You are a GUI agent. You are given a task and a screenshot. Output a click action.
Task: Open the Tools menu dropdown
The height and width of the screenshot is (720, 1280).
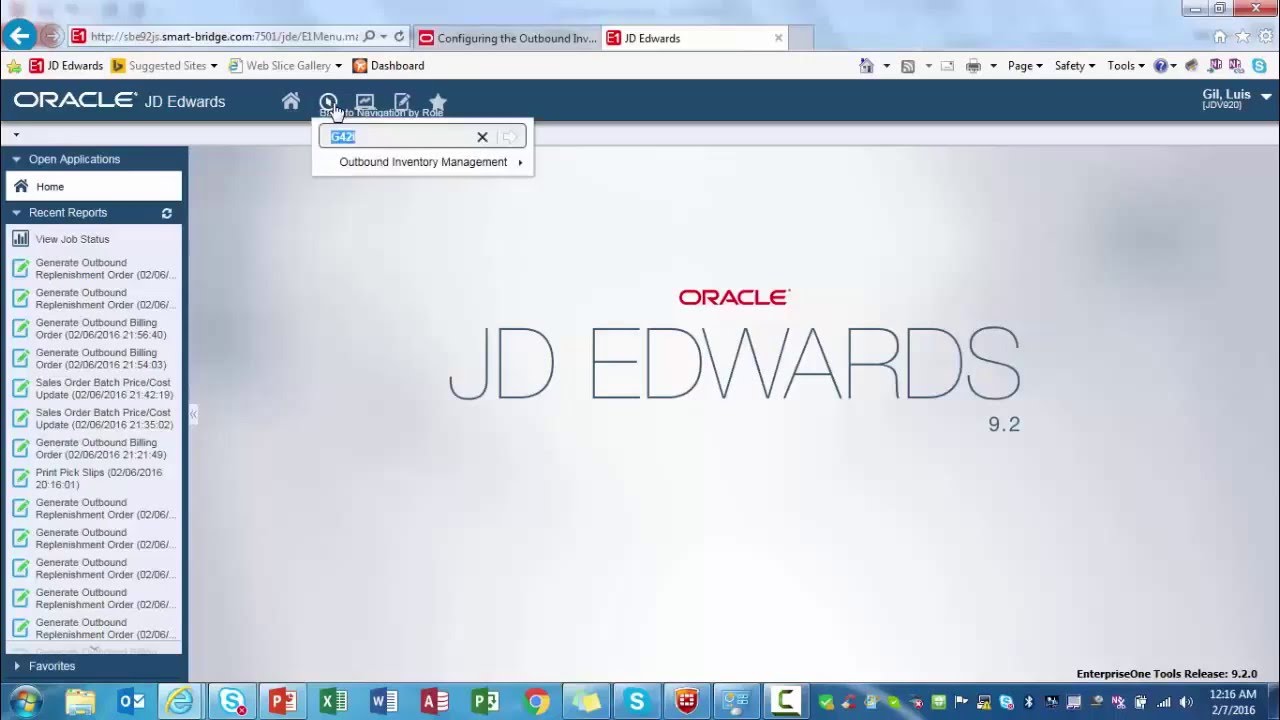pos(1126,66)
